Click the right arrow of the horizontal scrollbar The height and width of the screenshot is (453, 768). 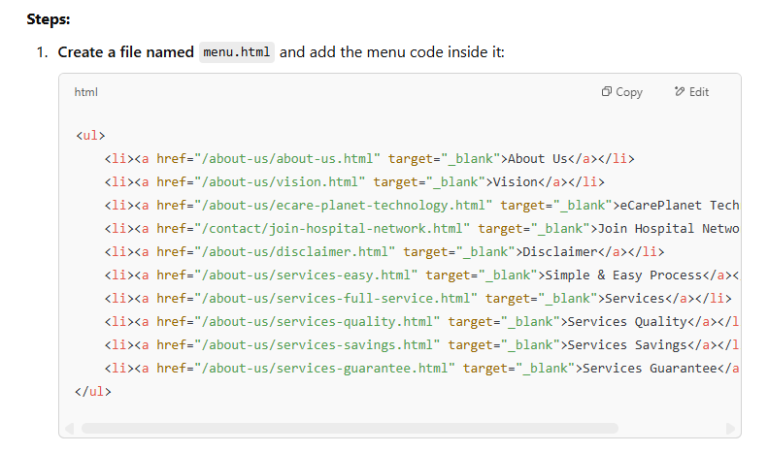(x=730, y=428)
